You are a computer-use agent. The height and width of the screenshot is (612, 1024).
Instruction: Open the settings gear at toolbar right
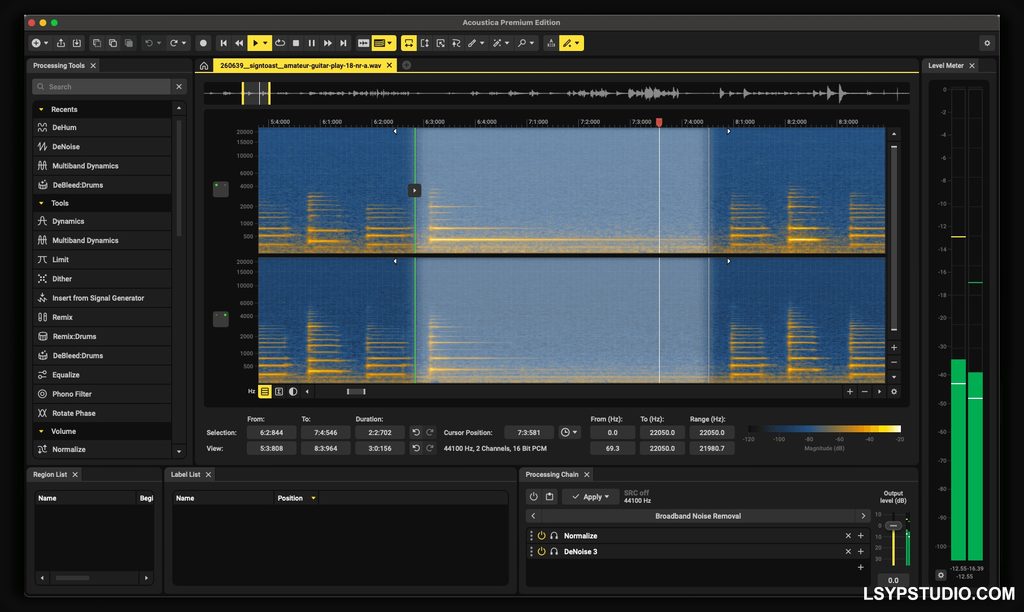[987, 43]
